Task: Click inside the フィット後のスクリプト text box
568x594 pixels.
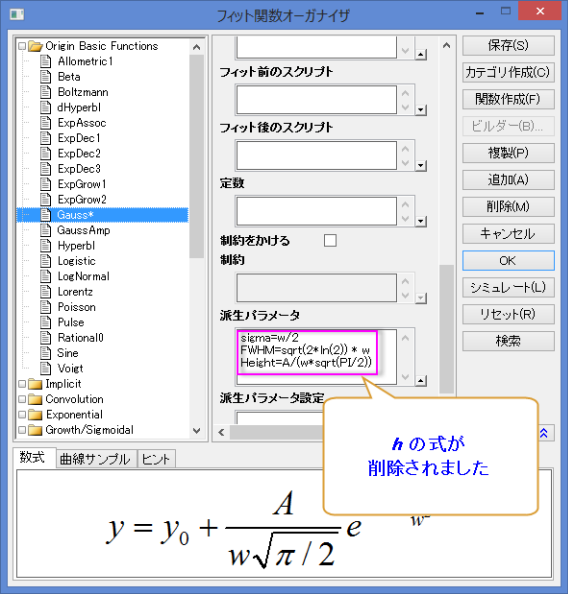Action: pos(317,155)
